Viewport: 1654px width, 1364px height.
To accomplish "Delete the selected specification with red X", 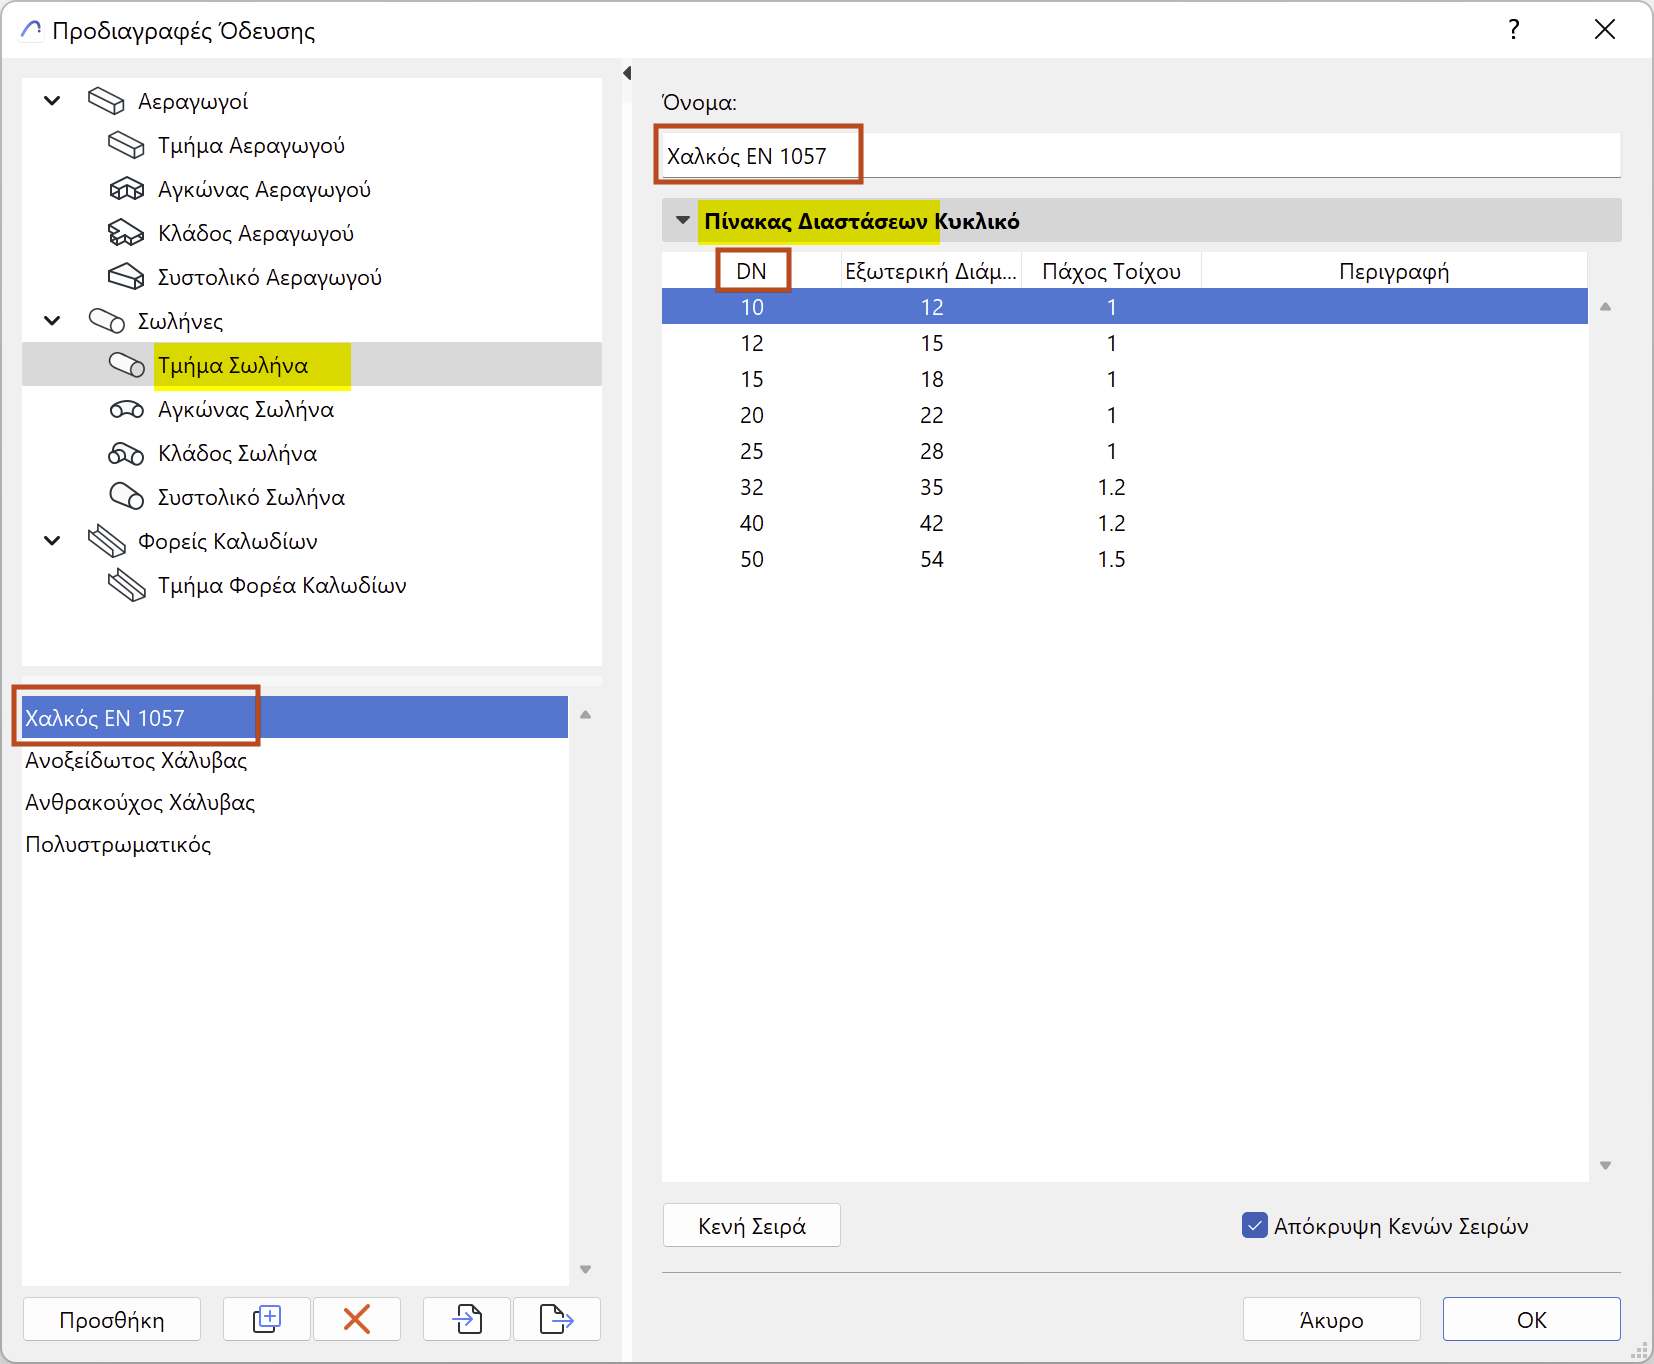I will click(357, 1319).
